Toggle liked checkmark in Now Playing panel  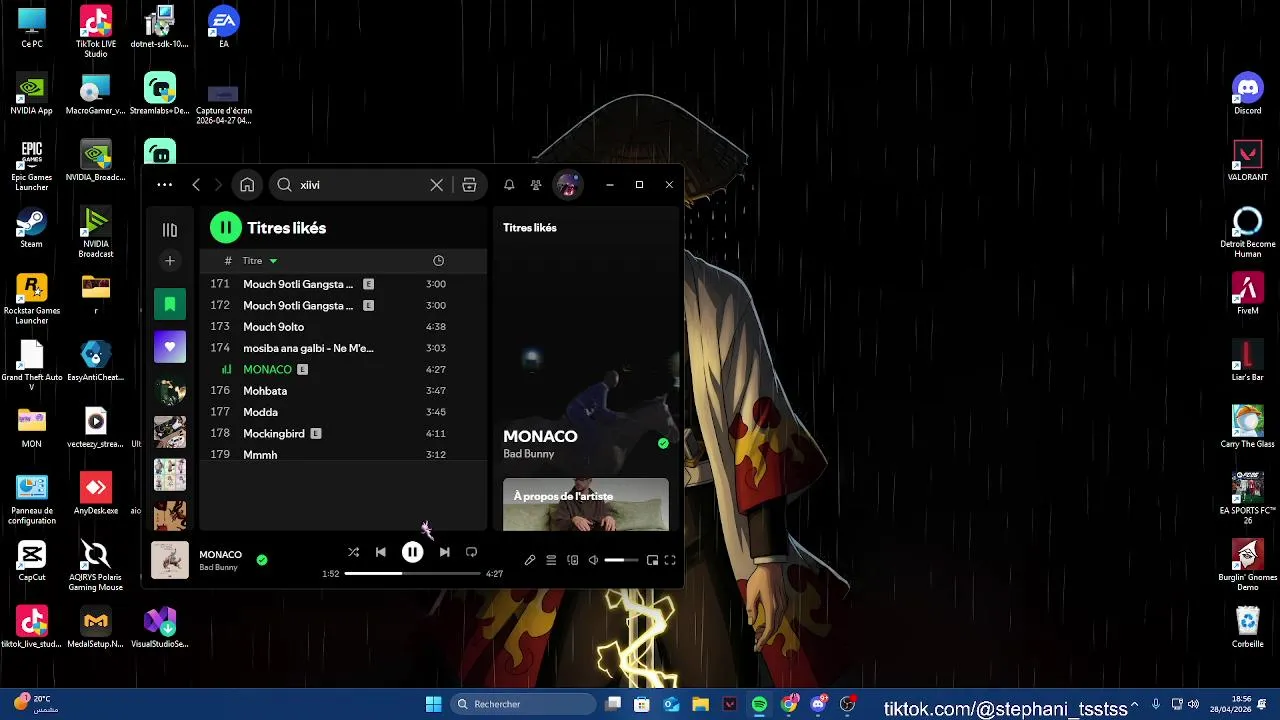click(x=663, y=443)
